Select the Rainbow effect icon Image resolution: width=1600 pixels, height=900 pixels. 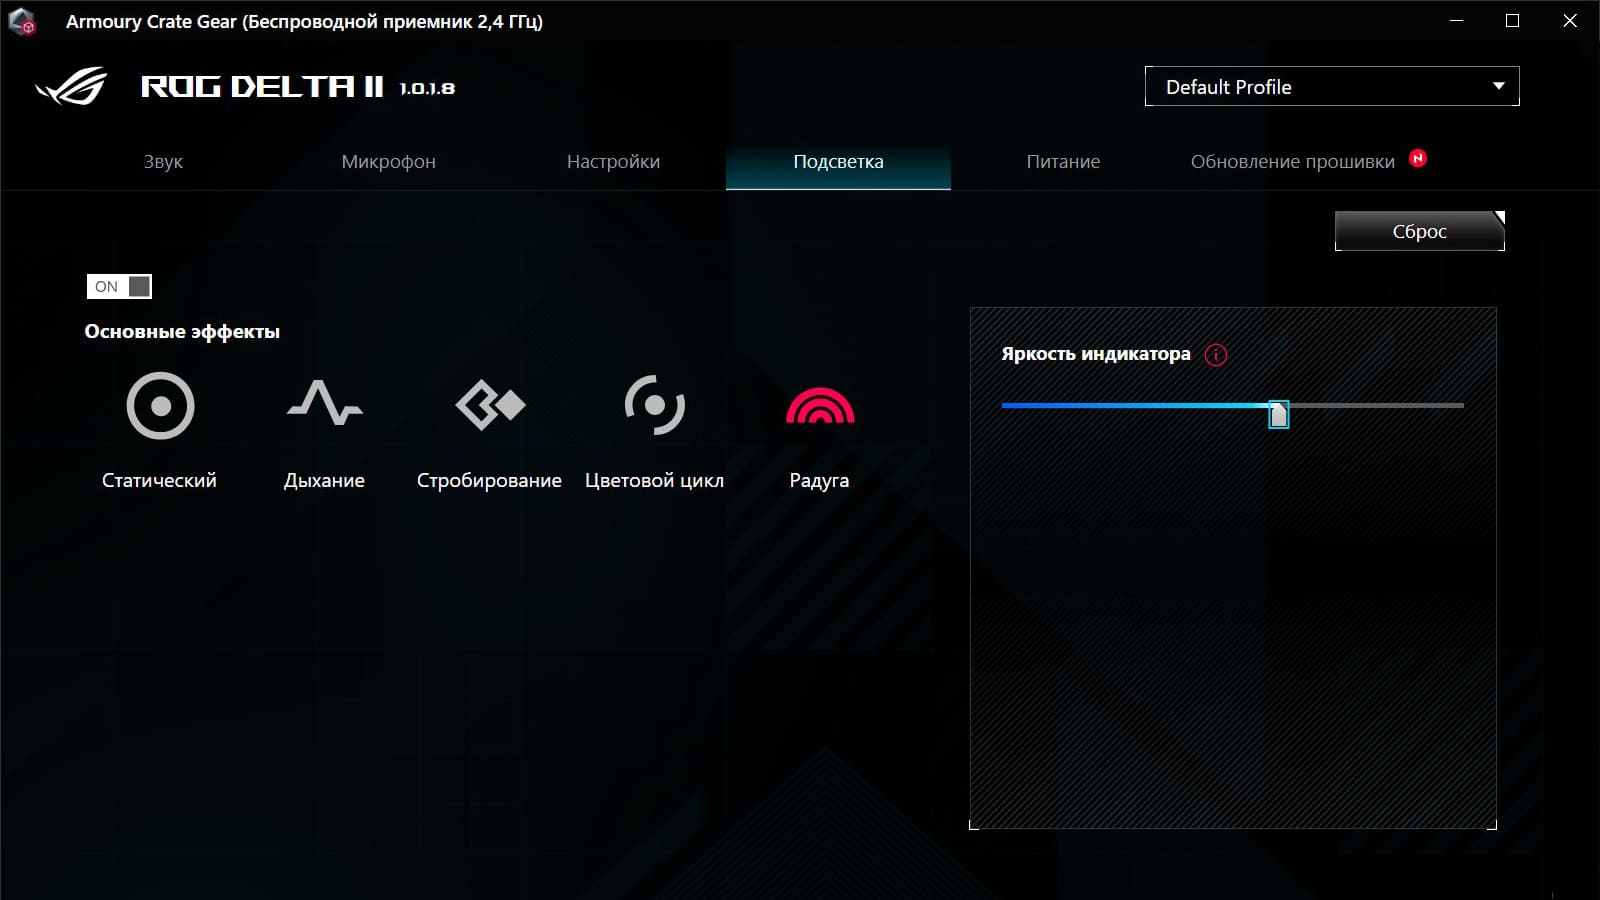(x=819, y=406)
